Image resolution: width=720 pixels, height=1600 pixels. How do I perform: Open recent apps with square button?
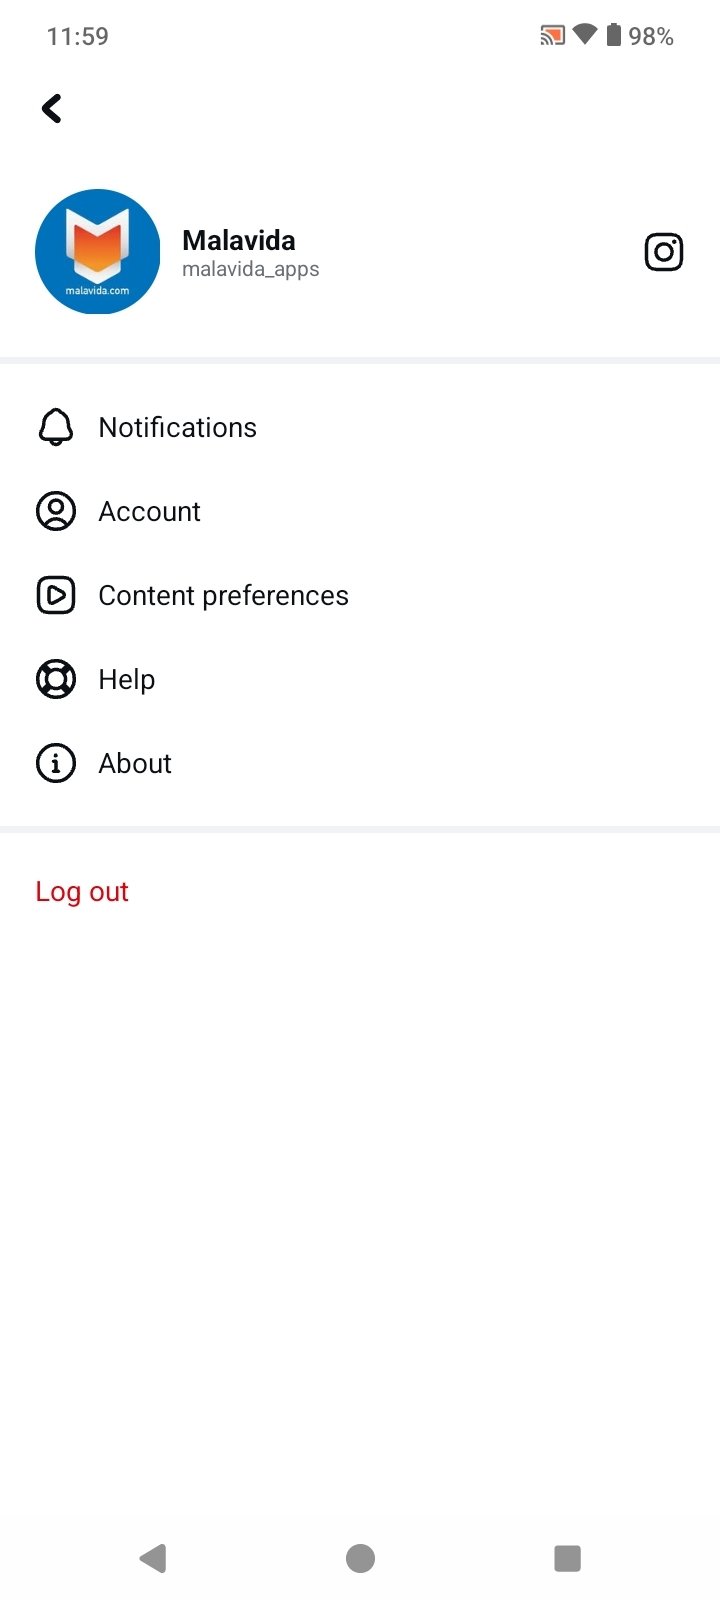click(567, 1557)
